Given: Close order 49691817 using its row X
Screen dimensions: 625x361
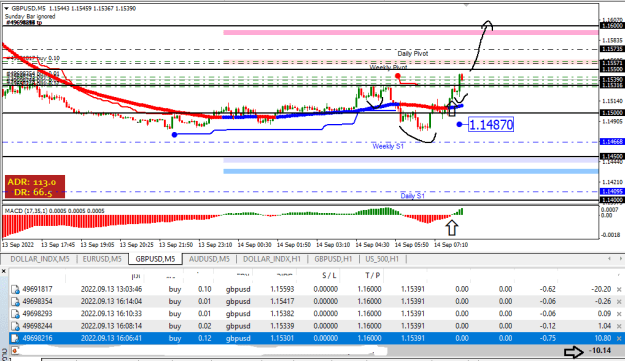Looking at the screenshot, I should (619, 290).
